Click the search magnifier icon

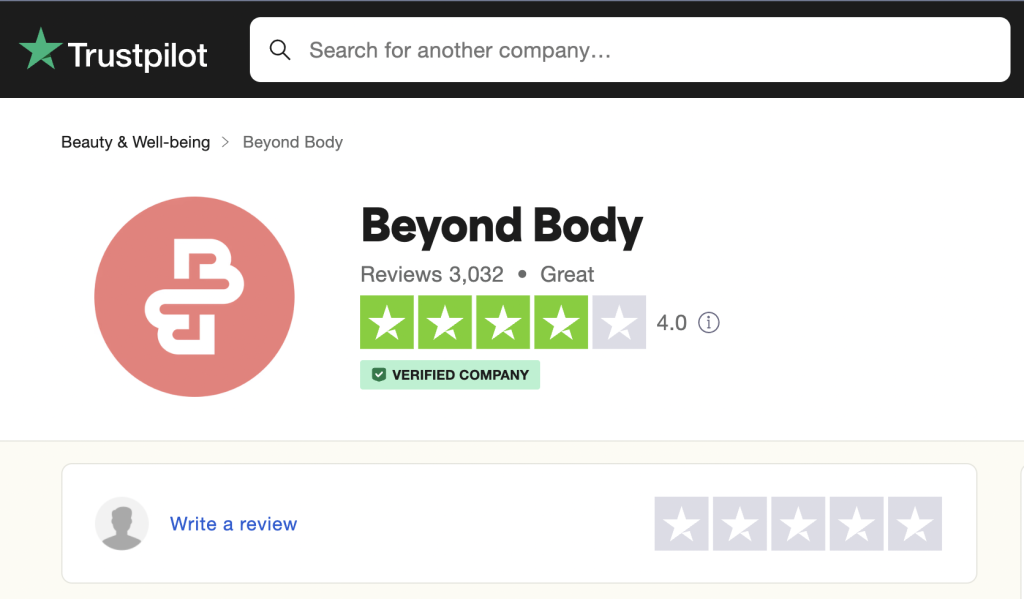tap(280, 50)
